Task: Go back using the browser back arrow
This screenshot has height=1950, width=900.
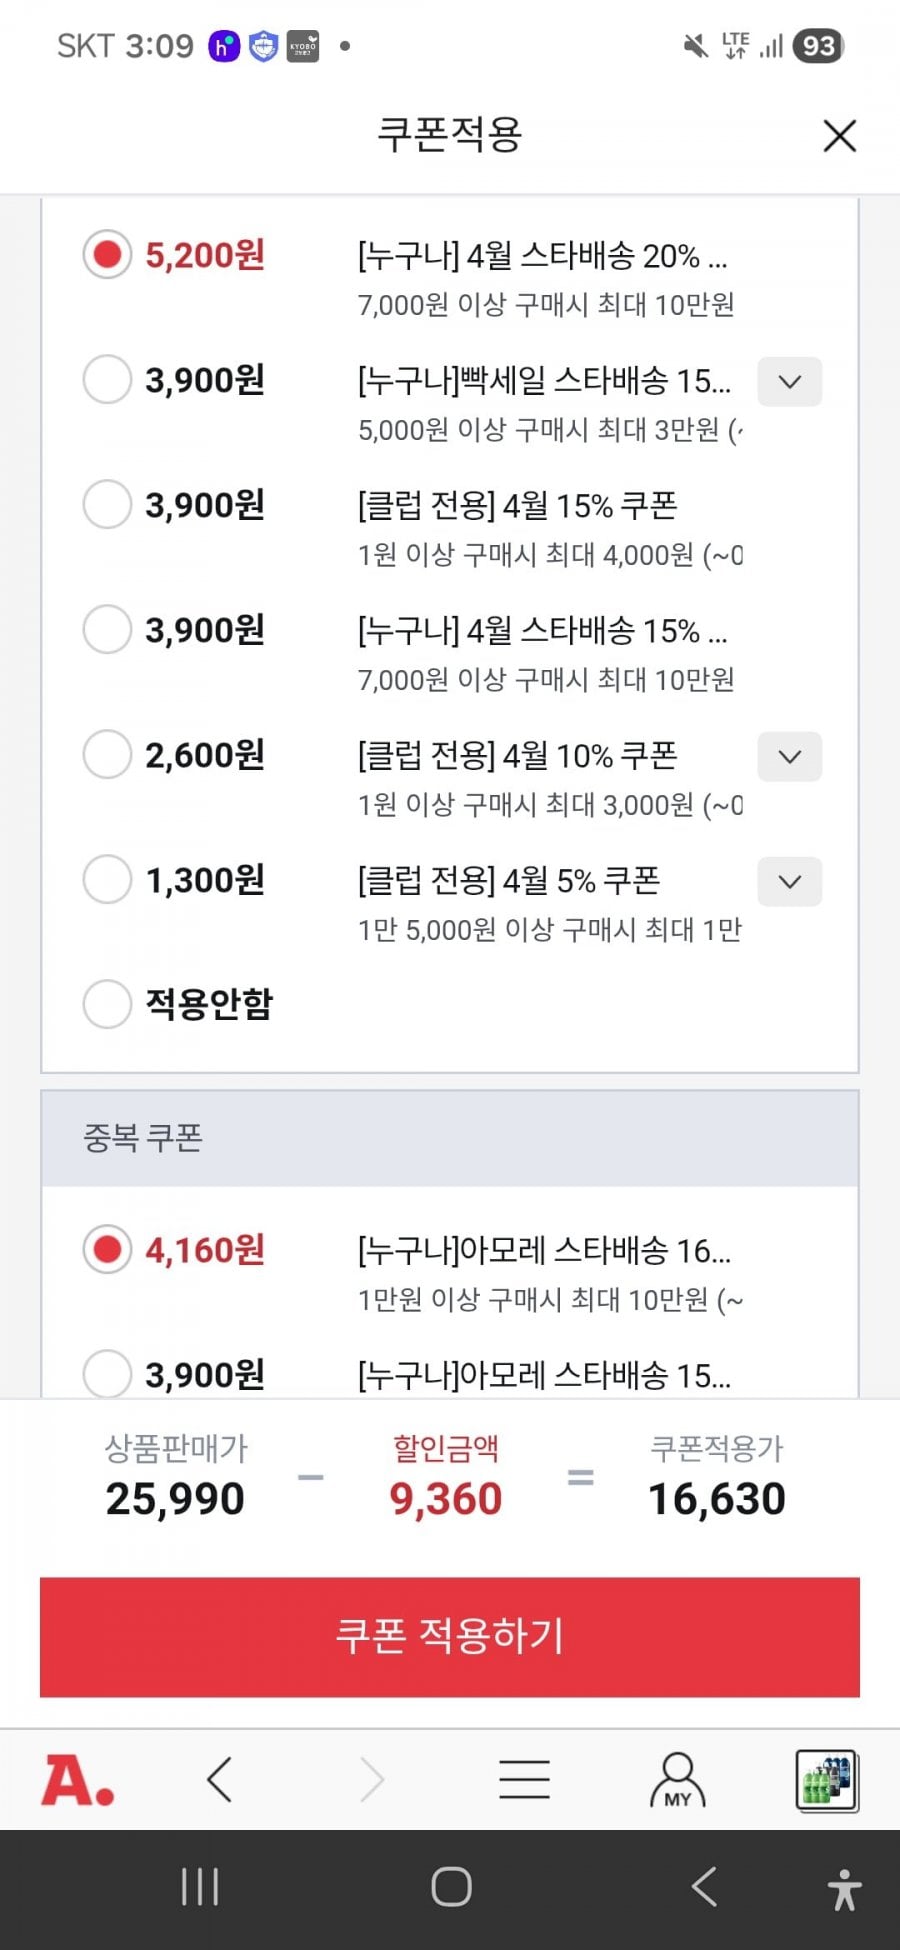Action: pyautogui.click(x=220, y=1781)
